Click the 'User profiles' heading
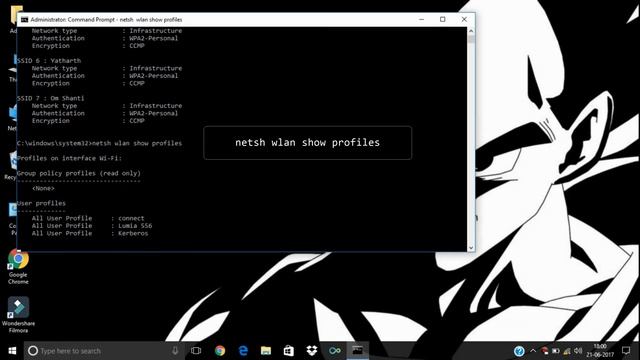Screen dimensions: 640x360 (41, 203)
